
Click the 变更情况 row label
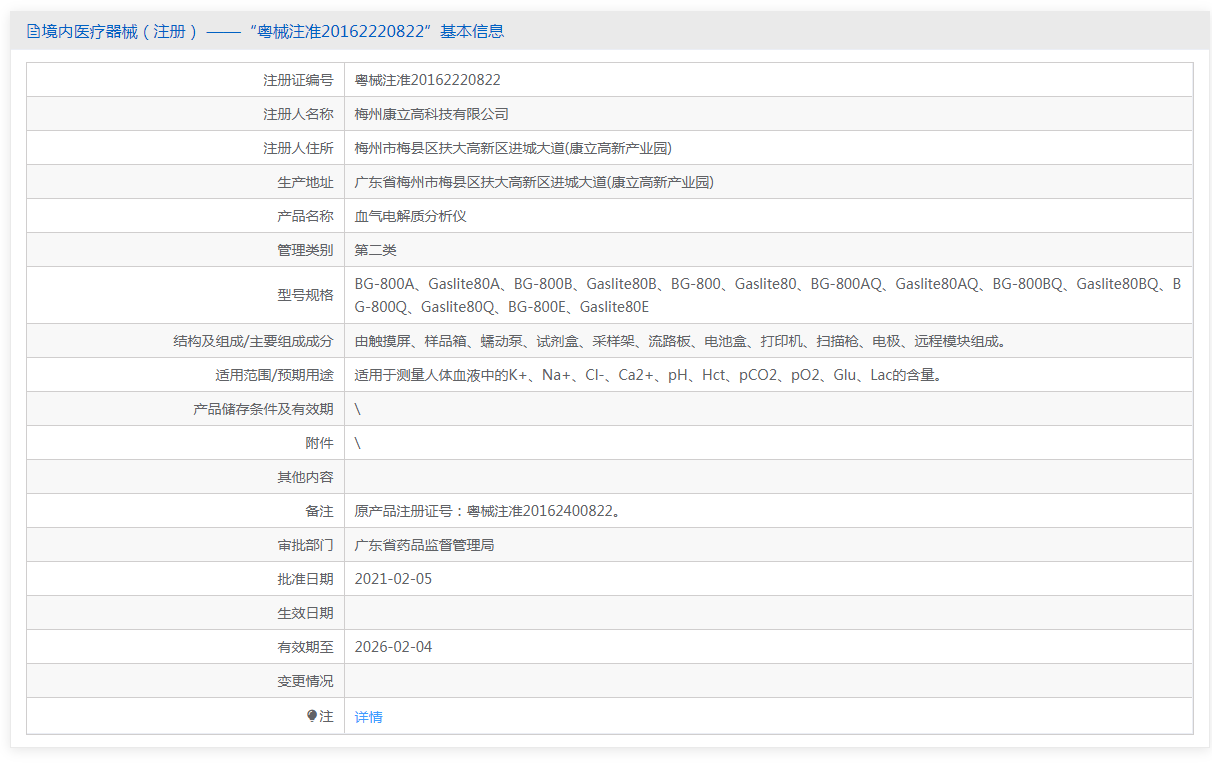pyautogui.click(x=305, y=681)
